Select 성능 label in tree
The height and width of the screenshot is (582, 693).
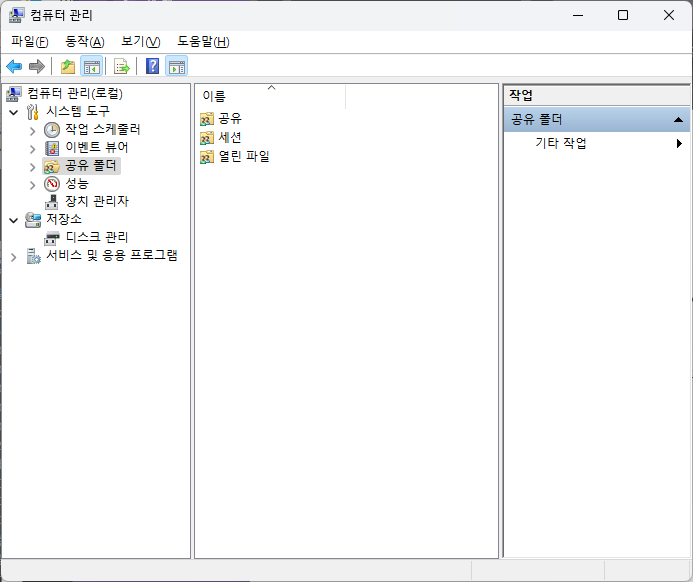tap(77, 183)
